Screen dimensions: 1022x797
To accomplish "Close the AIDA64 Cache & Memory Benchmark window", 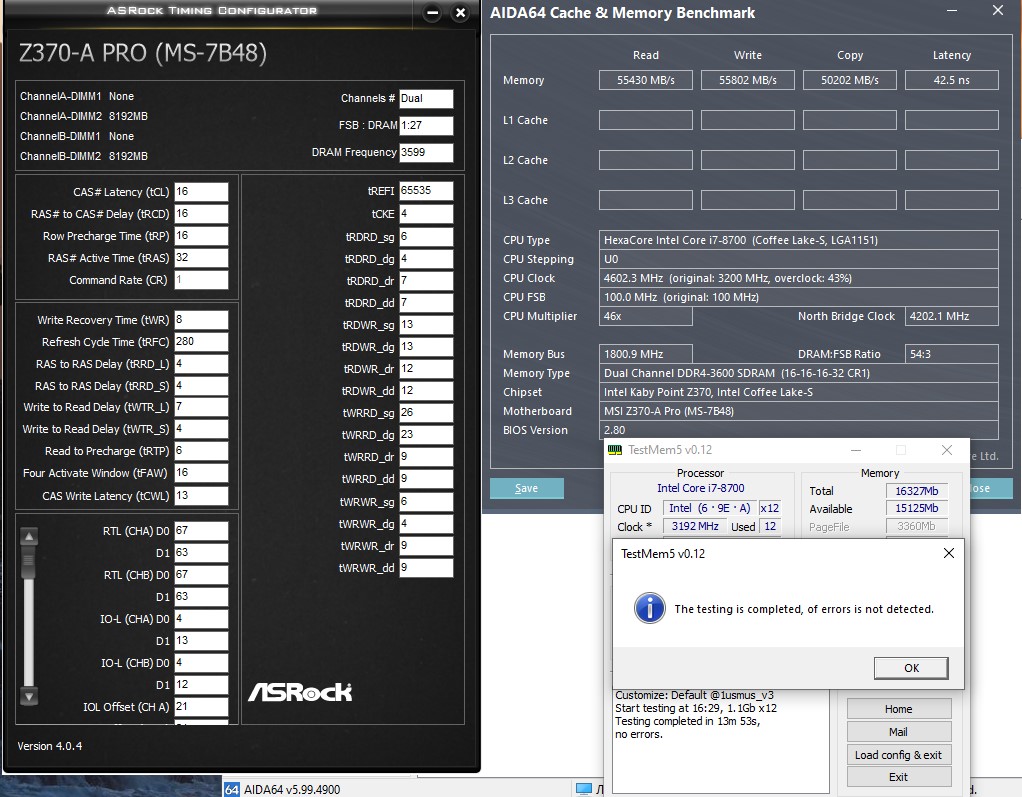I will (x=997, y=10).
